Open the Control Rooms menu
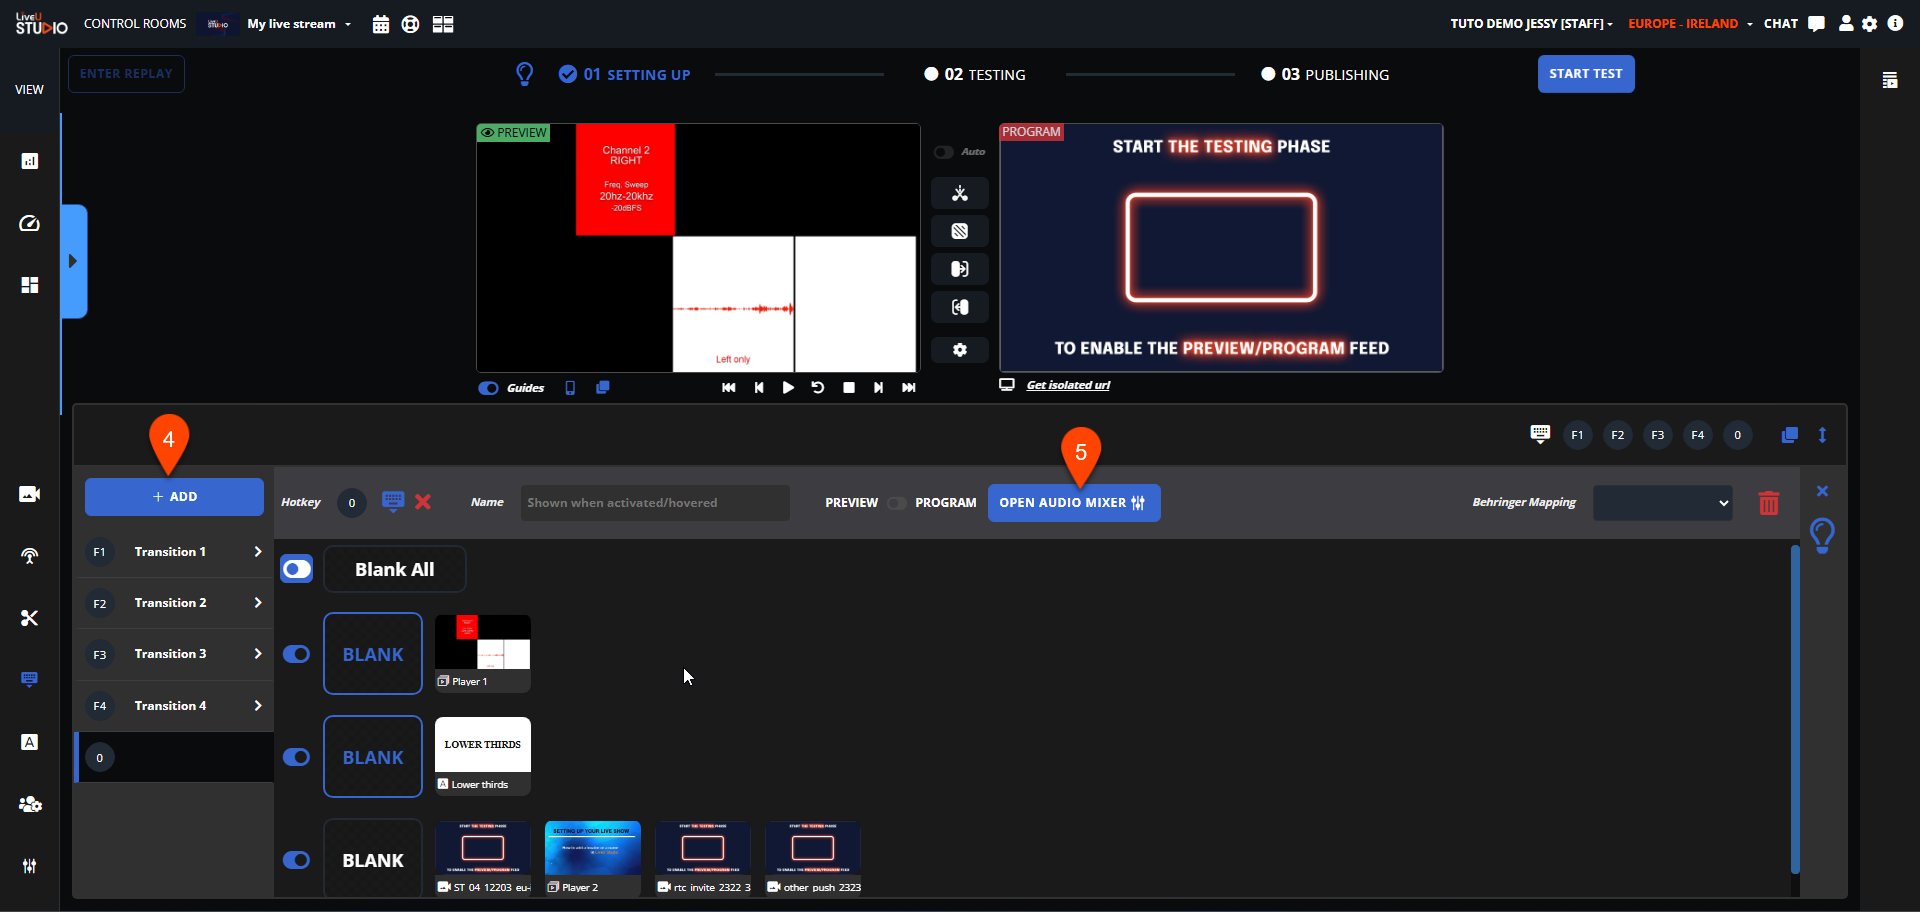Image resolution: width=1920 pixels, height=912 pixels. pos(135,24)
